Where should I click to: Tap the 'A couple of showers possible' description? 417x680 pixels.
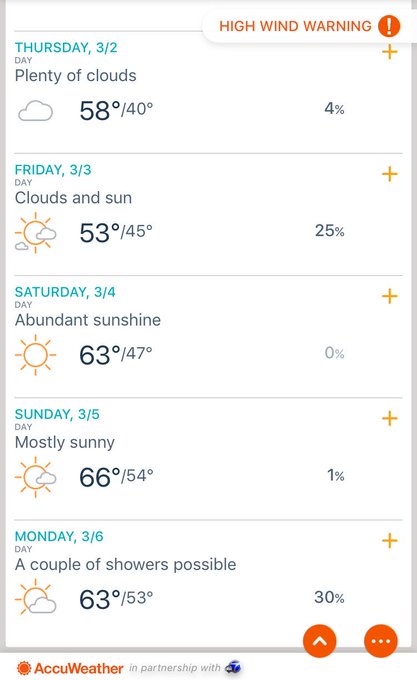pyautogui.click(x=126, y=565)
